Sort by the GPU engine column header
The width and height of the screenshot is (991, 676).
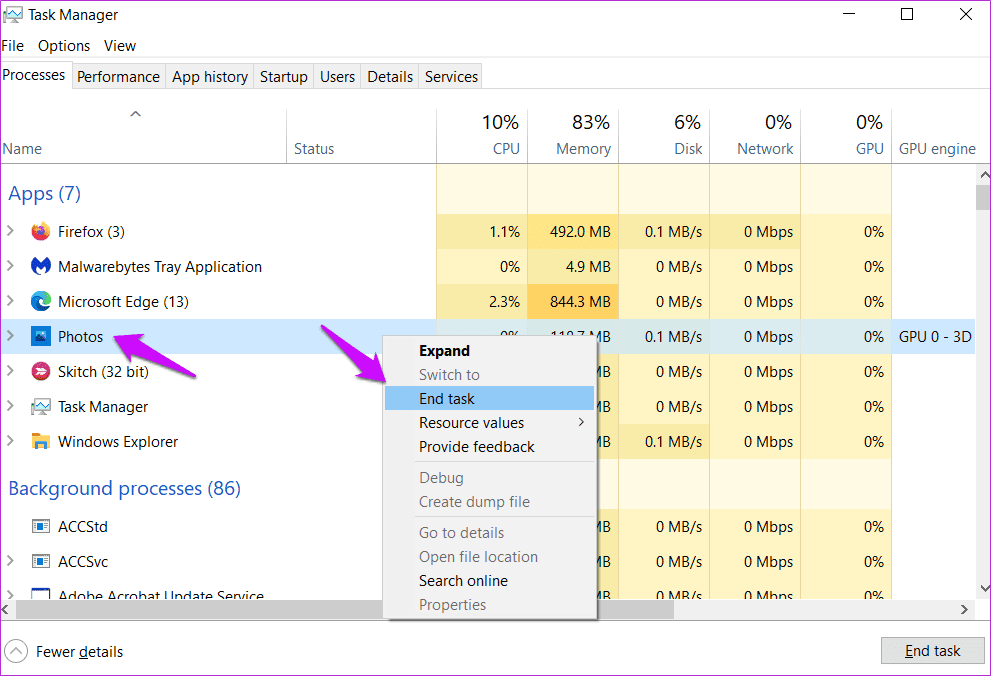[937, 136]
